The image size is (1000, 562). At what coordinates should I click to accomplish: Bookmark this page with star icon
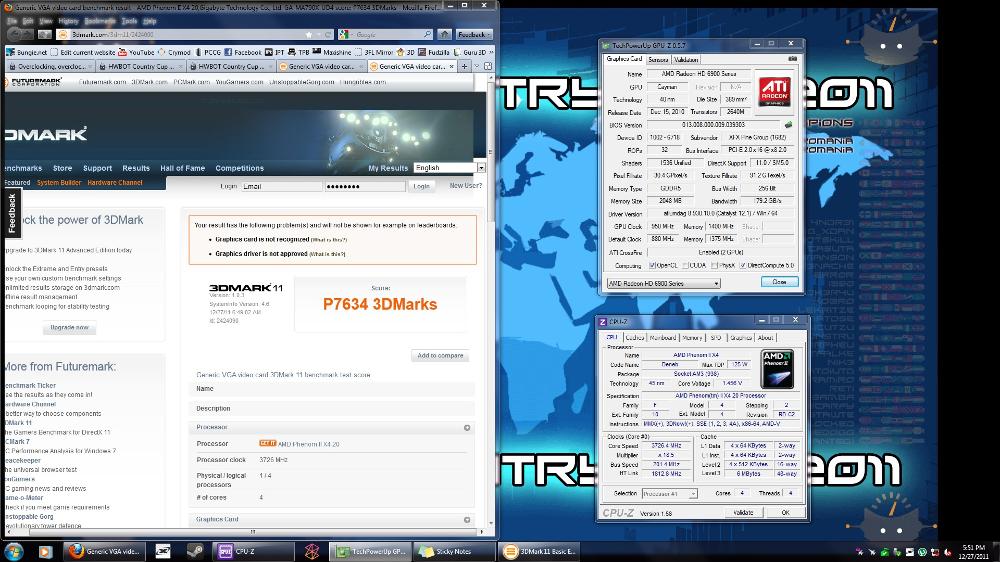(x=309, y=34)
